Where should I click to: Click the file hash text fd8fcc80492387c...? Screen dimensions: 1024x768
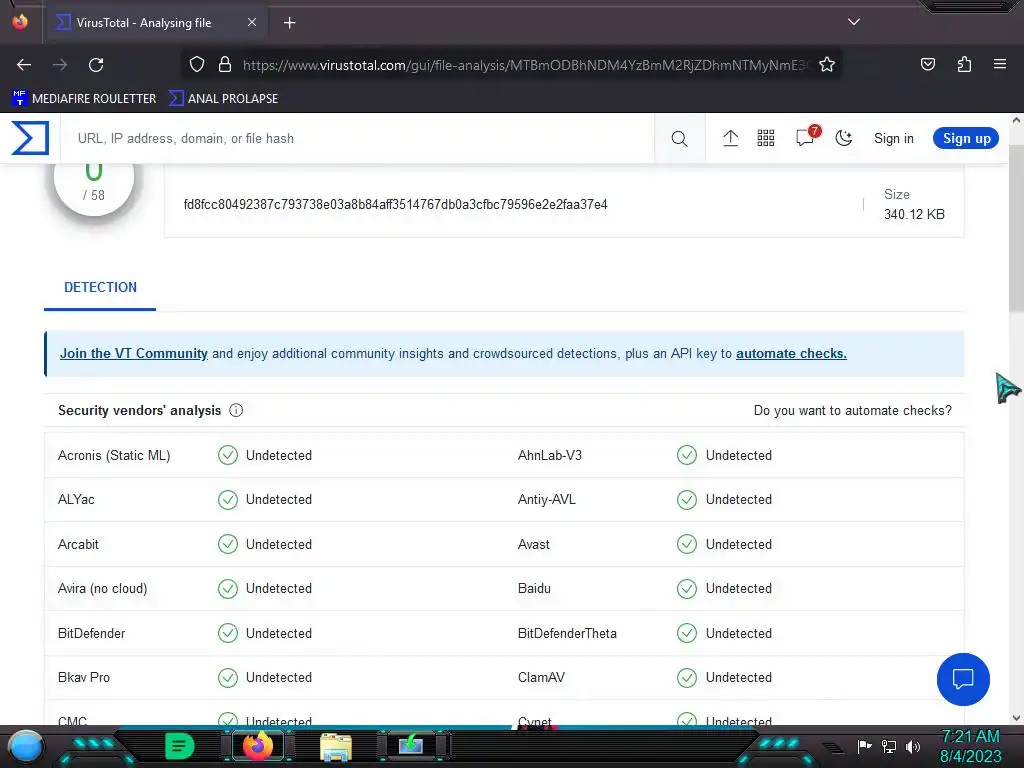point(395,204)
